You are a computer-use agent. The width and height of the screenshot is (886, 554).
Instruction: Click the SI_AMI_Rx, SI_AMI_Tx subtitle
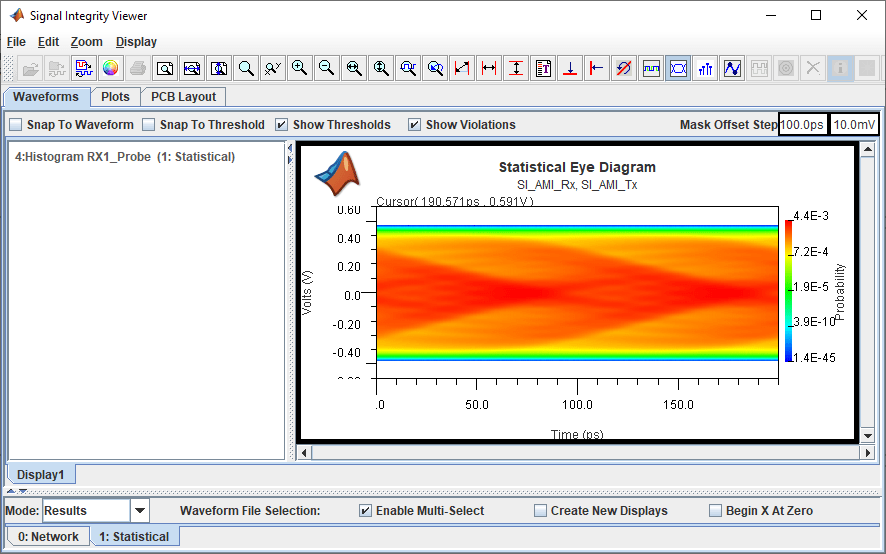(x=577, y=185)
